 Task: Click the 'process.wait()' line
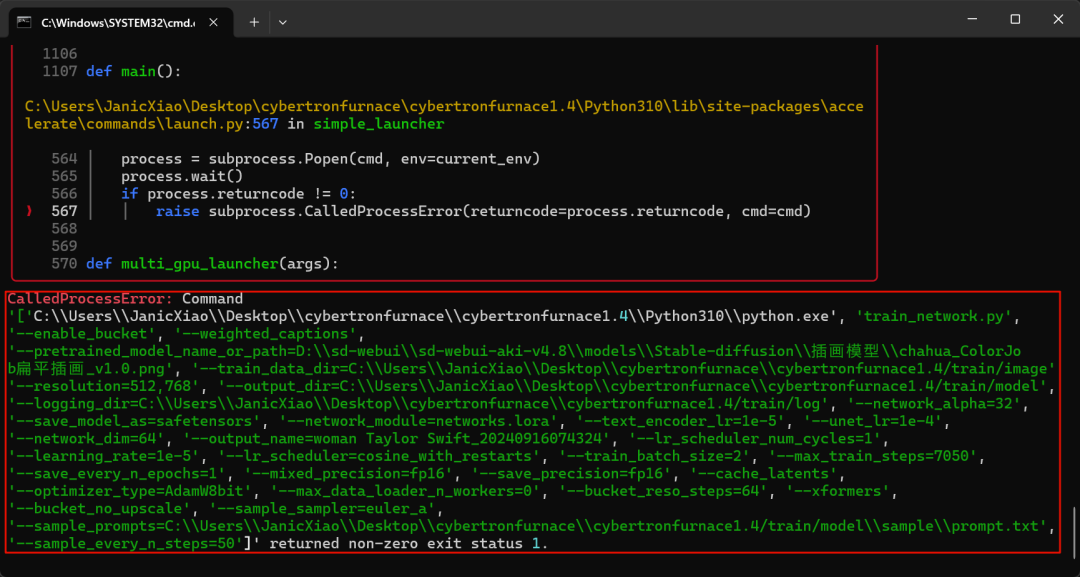pos(182,176)
